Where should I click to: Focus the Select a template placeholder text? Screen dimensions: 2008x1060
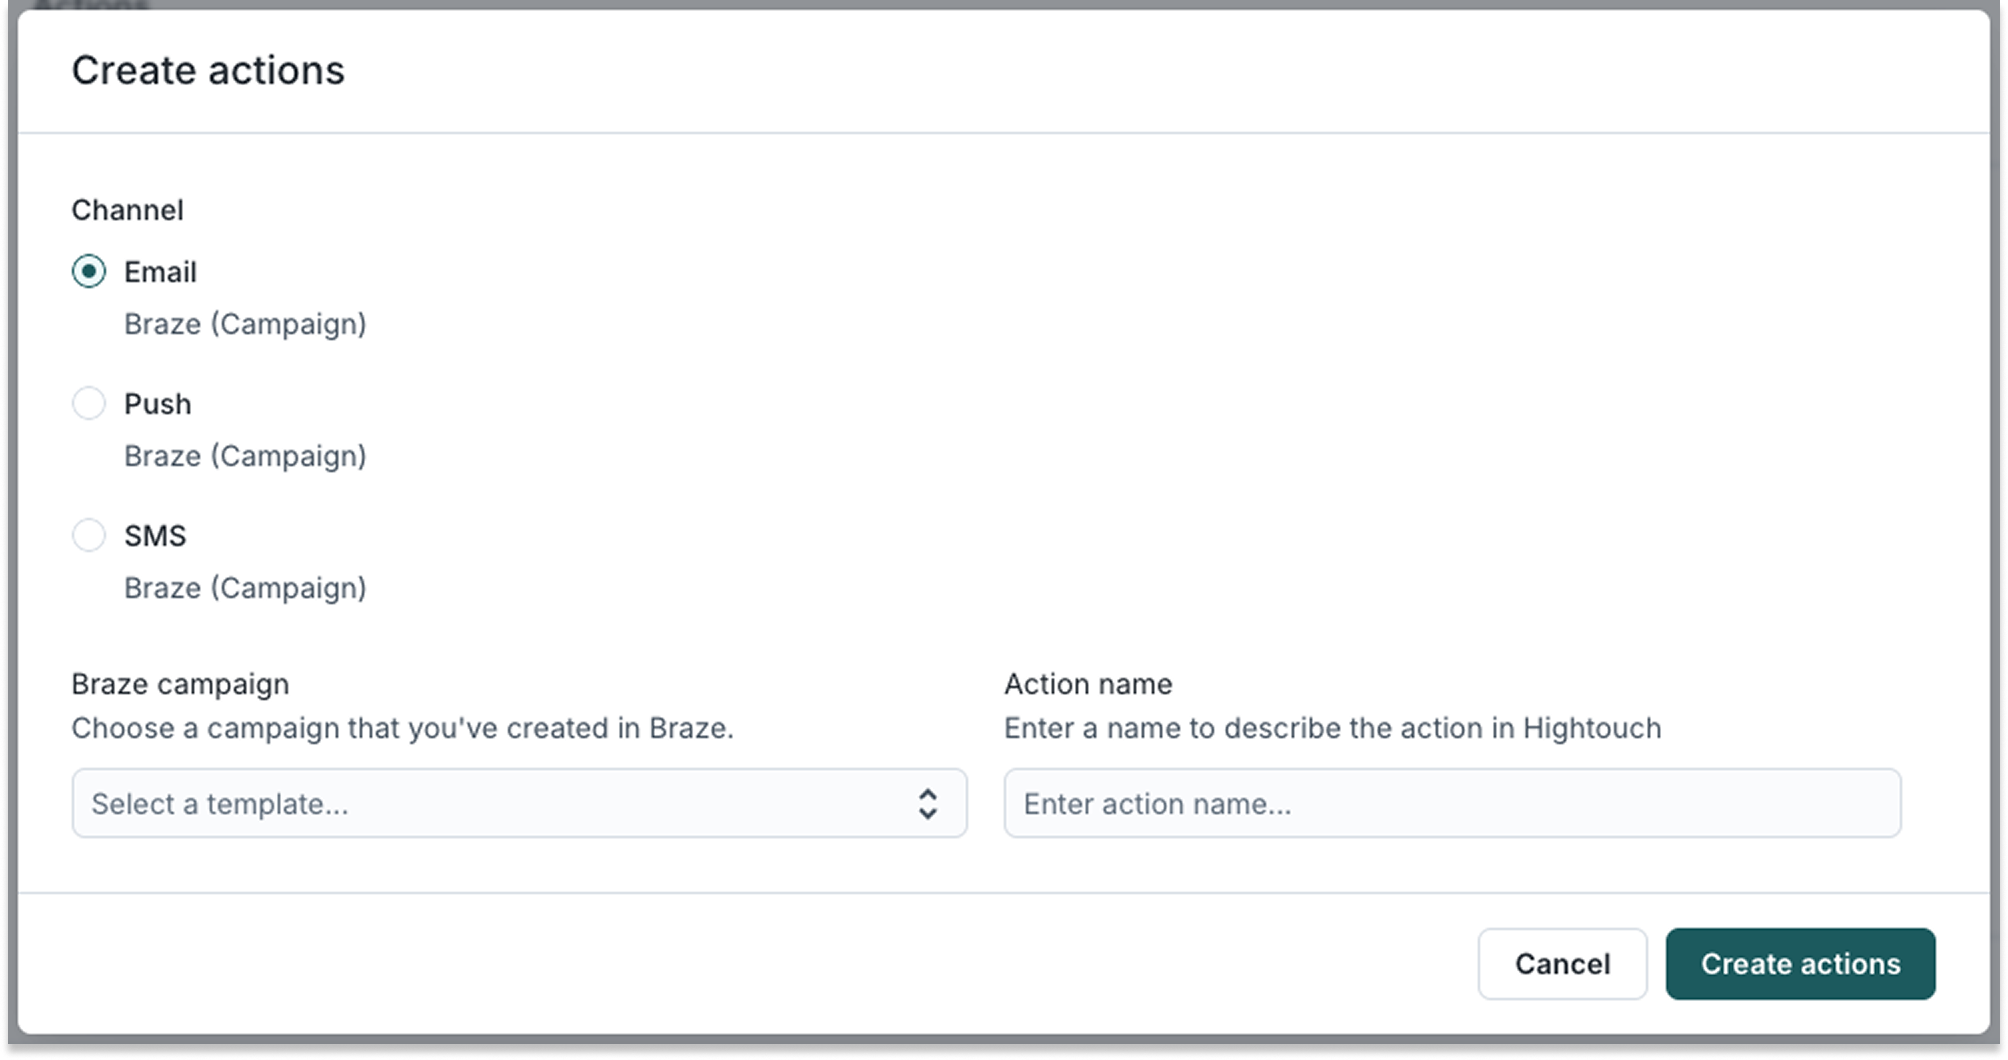point(220,803)
